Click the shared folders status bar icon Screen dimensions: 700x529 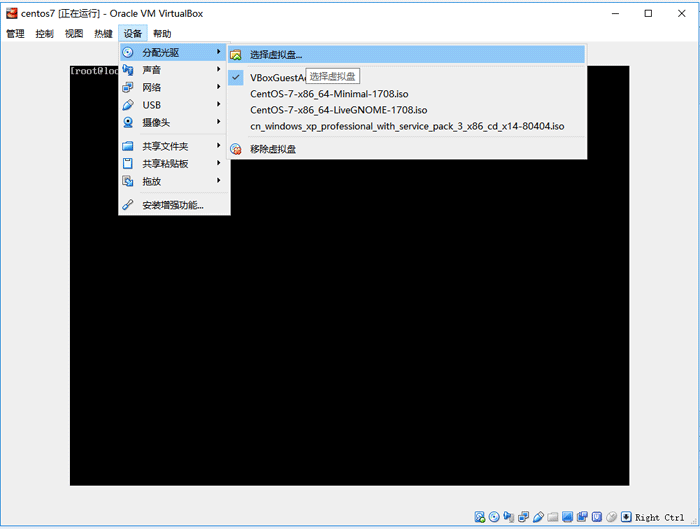pos(553,517)
